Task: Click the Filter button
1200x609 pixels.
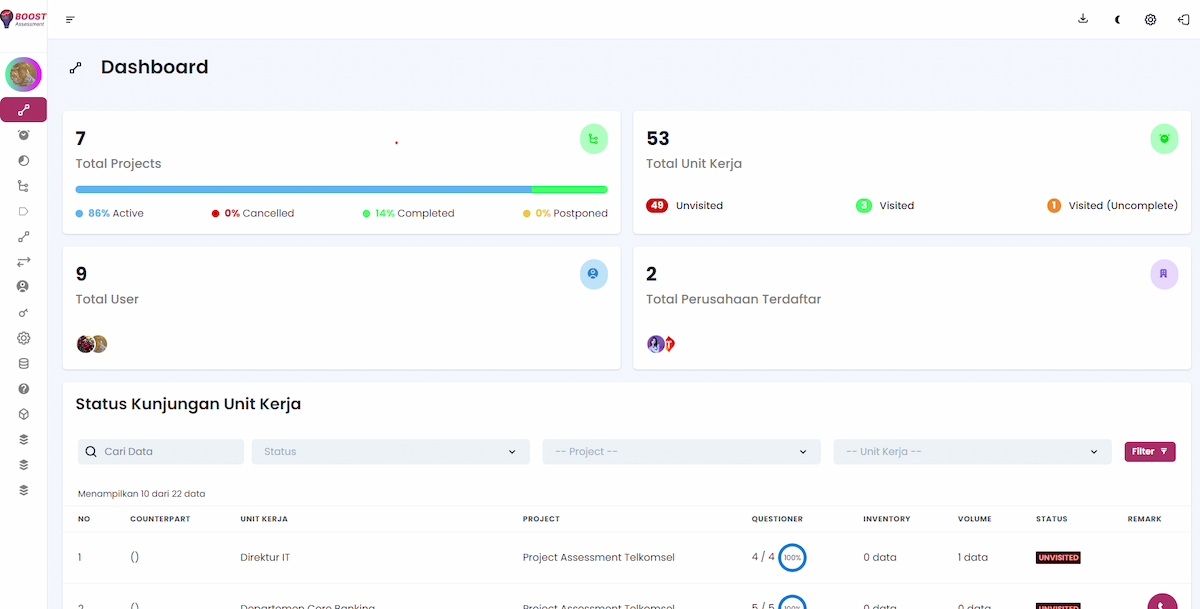Action: click(x=1149, y=452)
